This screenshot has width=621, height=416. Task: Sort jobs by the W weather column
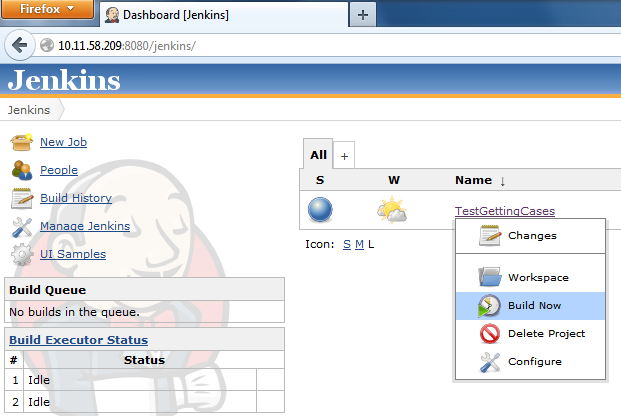[394, 180]
